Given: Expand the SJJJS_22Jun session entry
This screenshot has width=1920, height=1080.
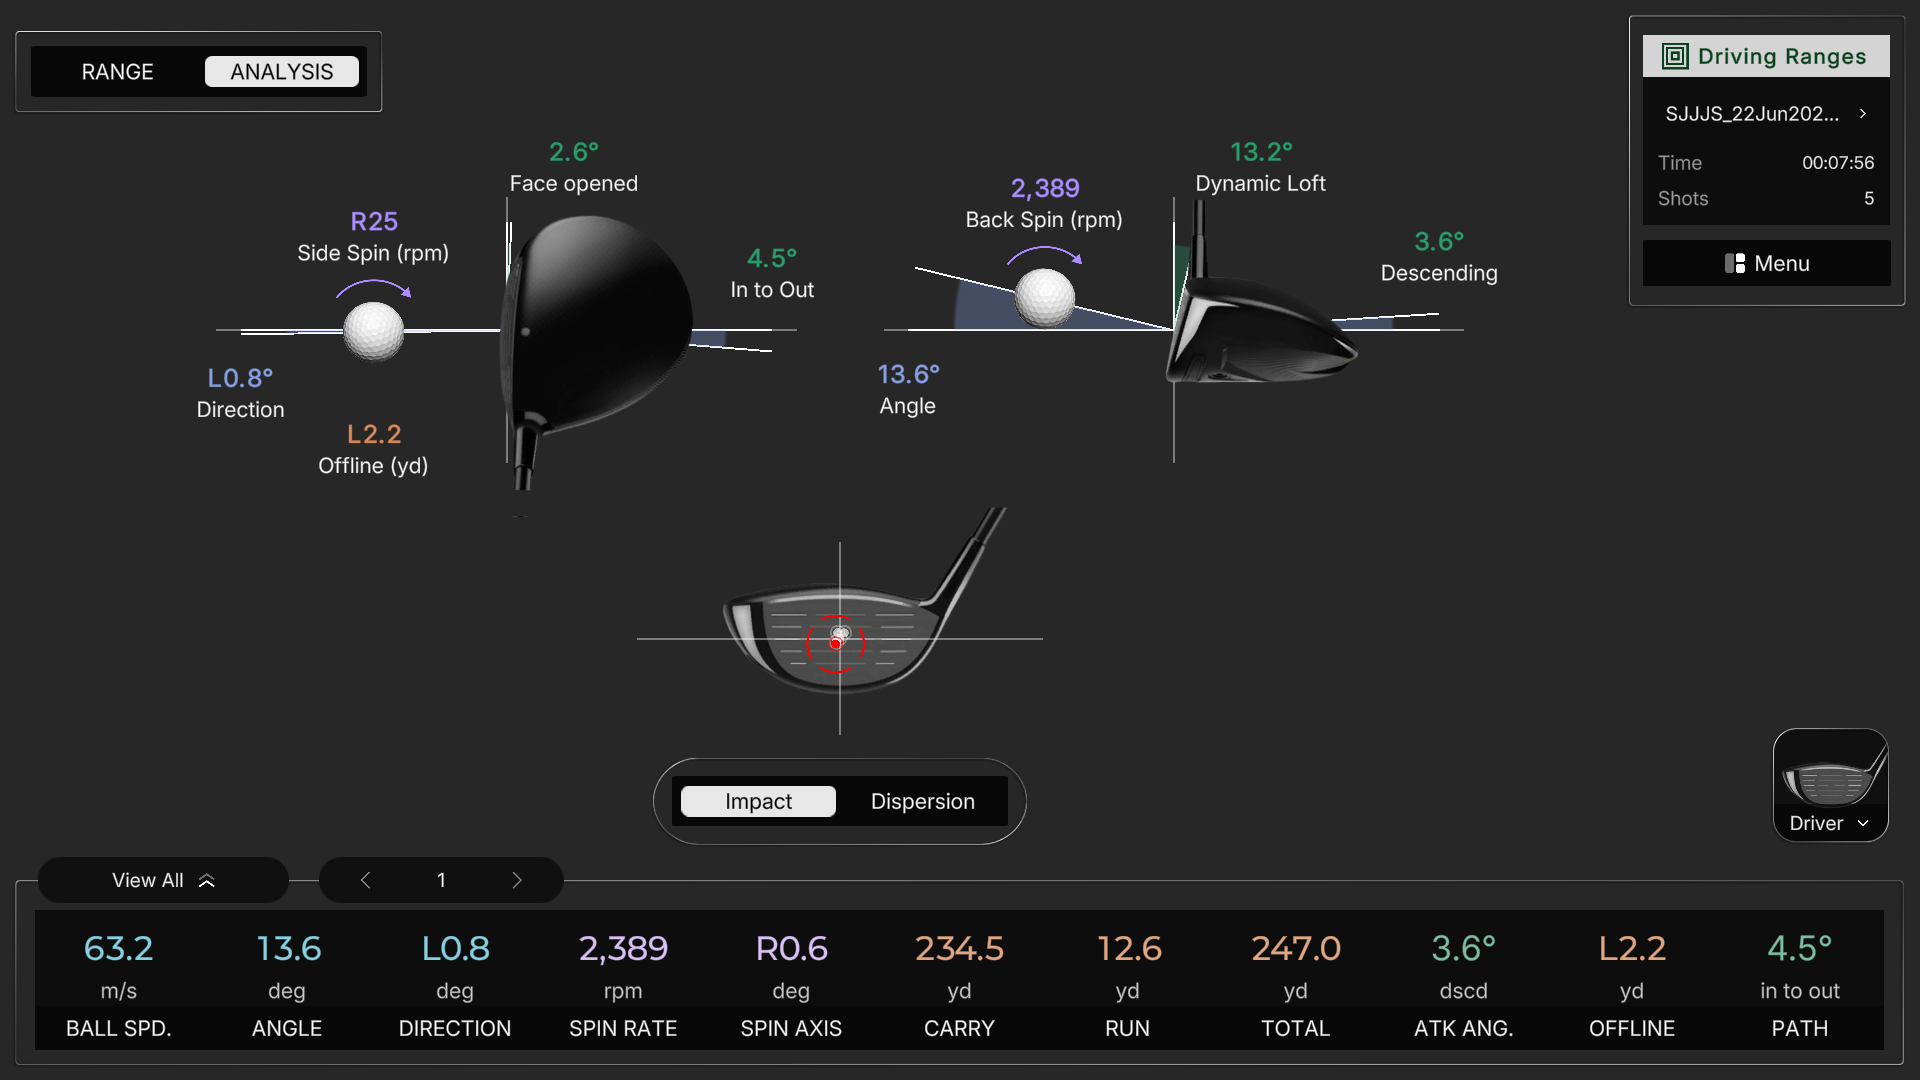Looking at the screenshot, I should coord(1766,114).
